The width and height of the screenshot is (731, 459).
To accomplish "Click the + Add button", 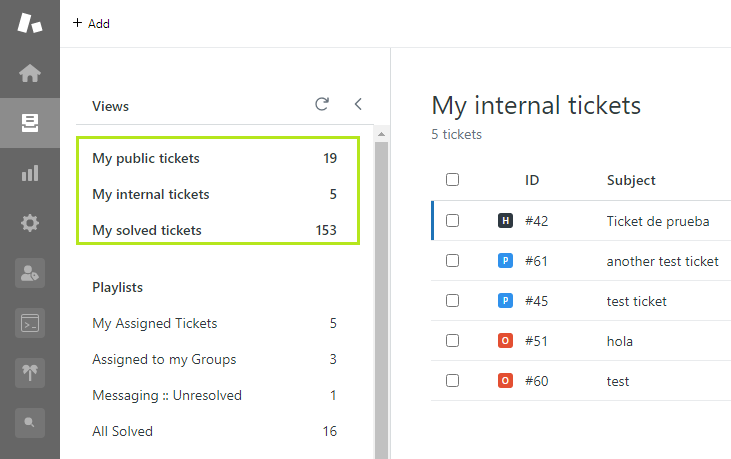I will pos(91,24).
